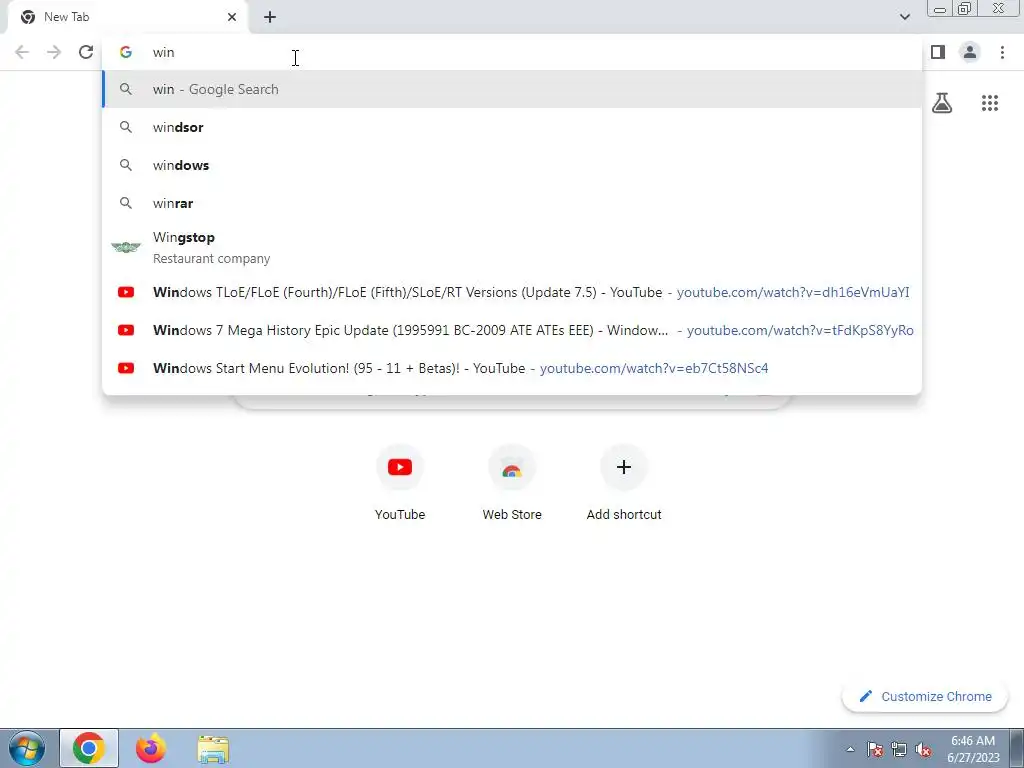This screenshot has height=768, width=1024.
Task: Open the profile avatar button
Action: click(x=970, y=52)
